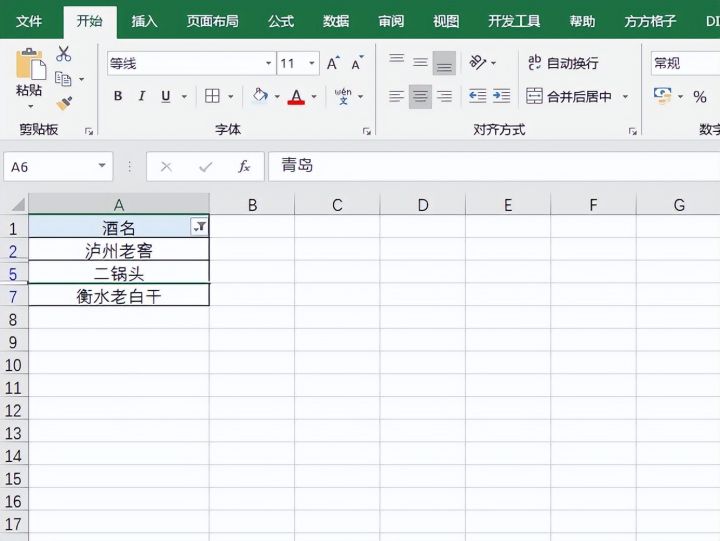Click the text orientation icon
This screenshot has height=541, width=720.
[x=478, y=62]
